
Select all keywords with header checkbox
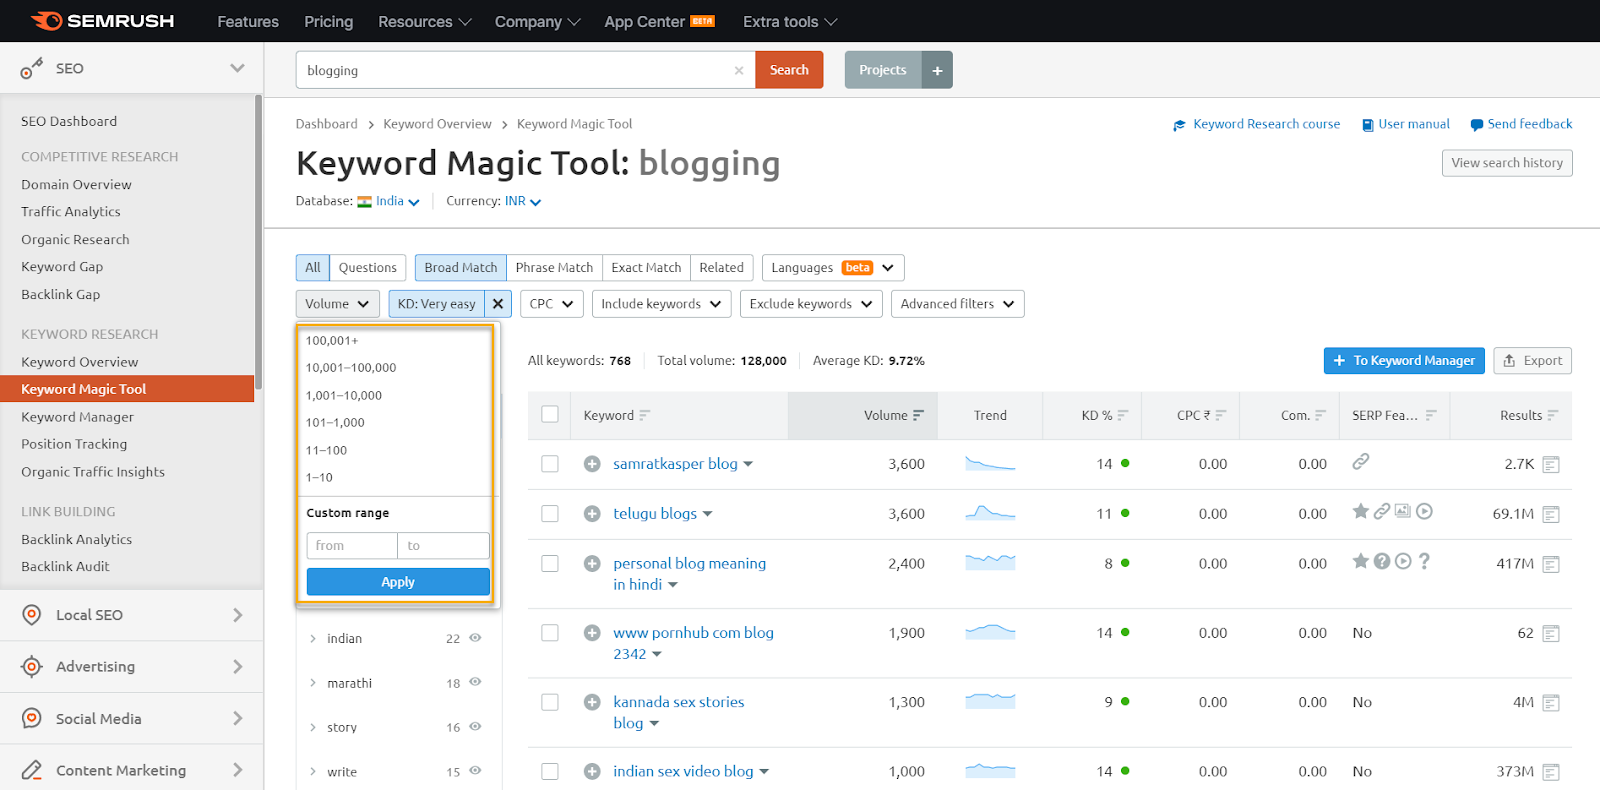[x=550, y=414]
